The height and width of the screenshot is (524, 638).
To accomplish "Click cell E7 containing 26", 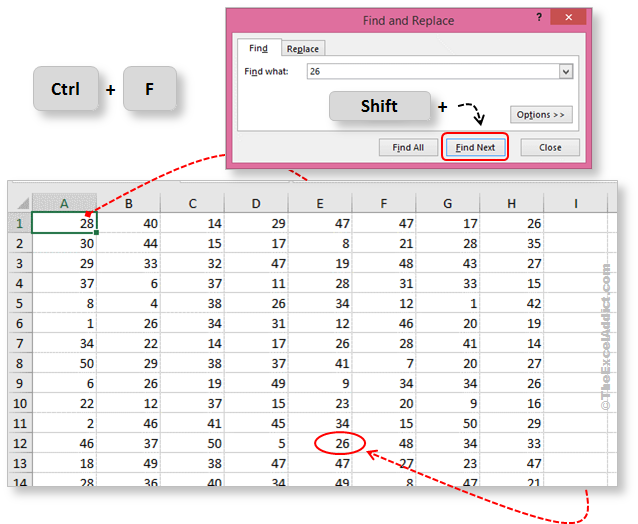I will coord(320,343).
